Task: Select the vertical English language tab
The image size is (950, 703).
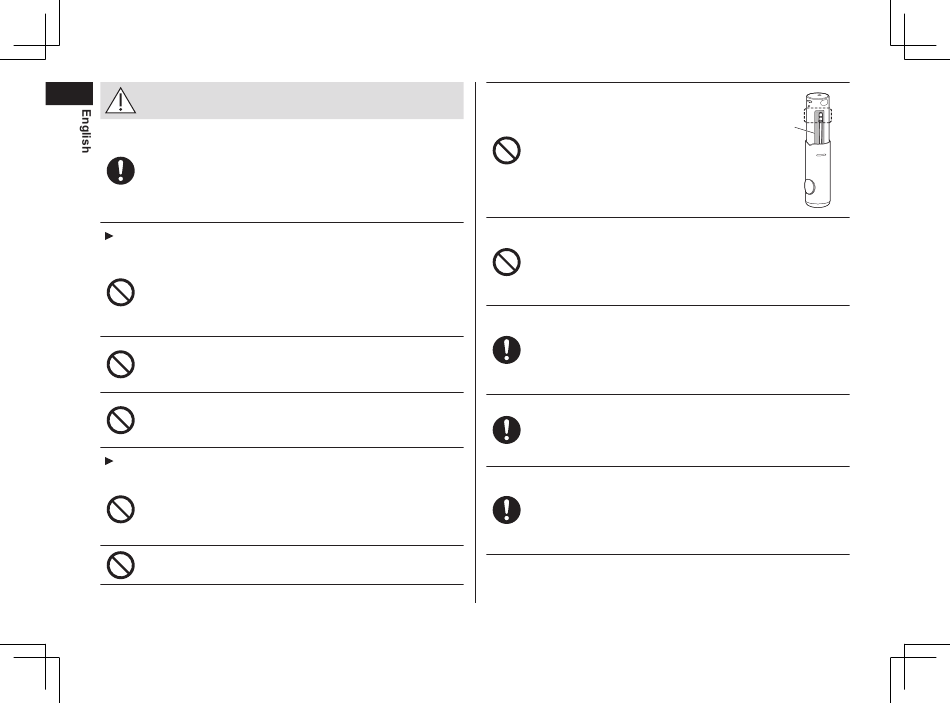Action: (86, 130)
